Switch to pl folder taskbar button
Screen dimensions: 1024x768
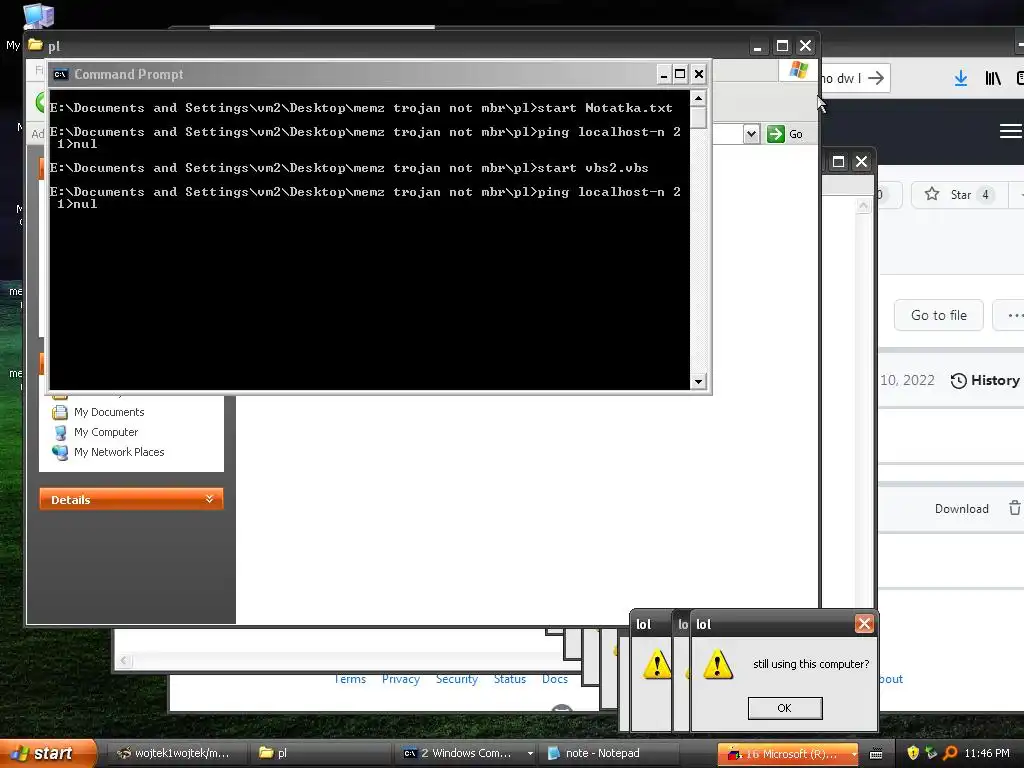coord(321,753)
